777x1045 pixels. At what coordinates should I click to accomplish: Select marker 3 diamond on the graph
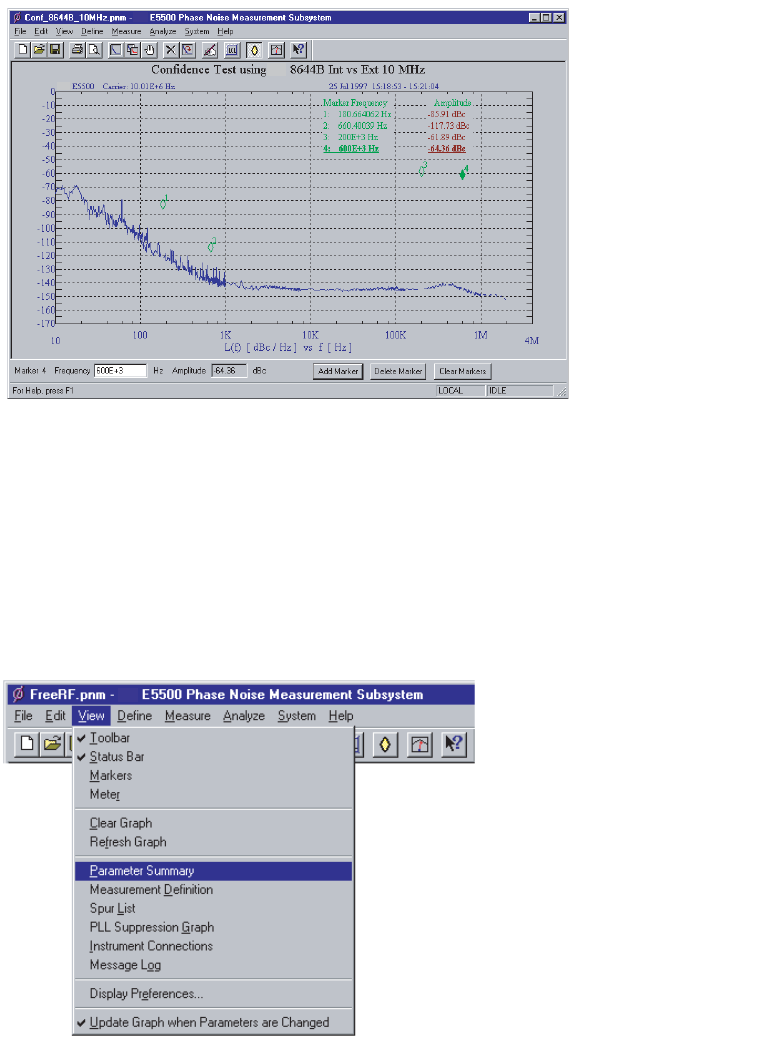click(x=422, y=170)
